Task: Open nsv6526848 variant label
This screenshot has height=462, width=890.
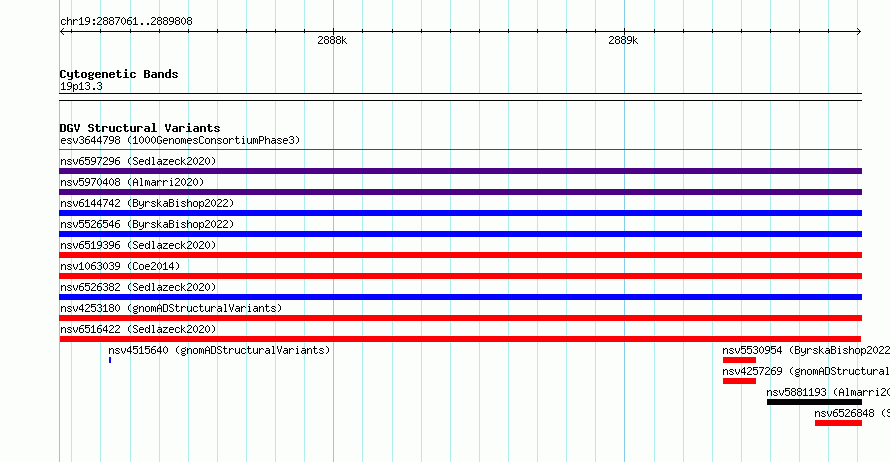Action: [852, 413]
